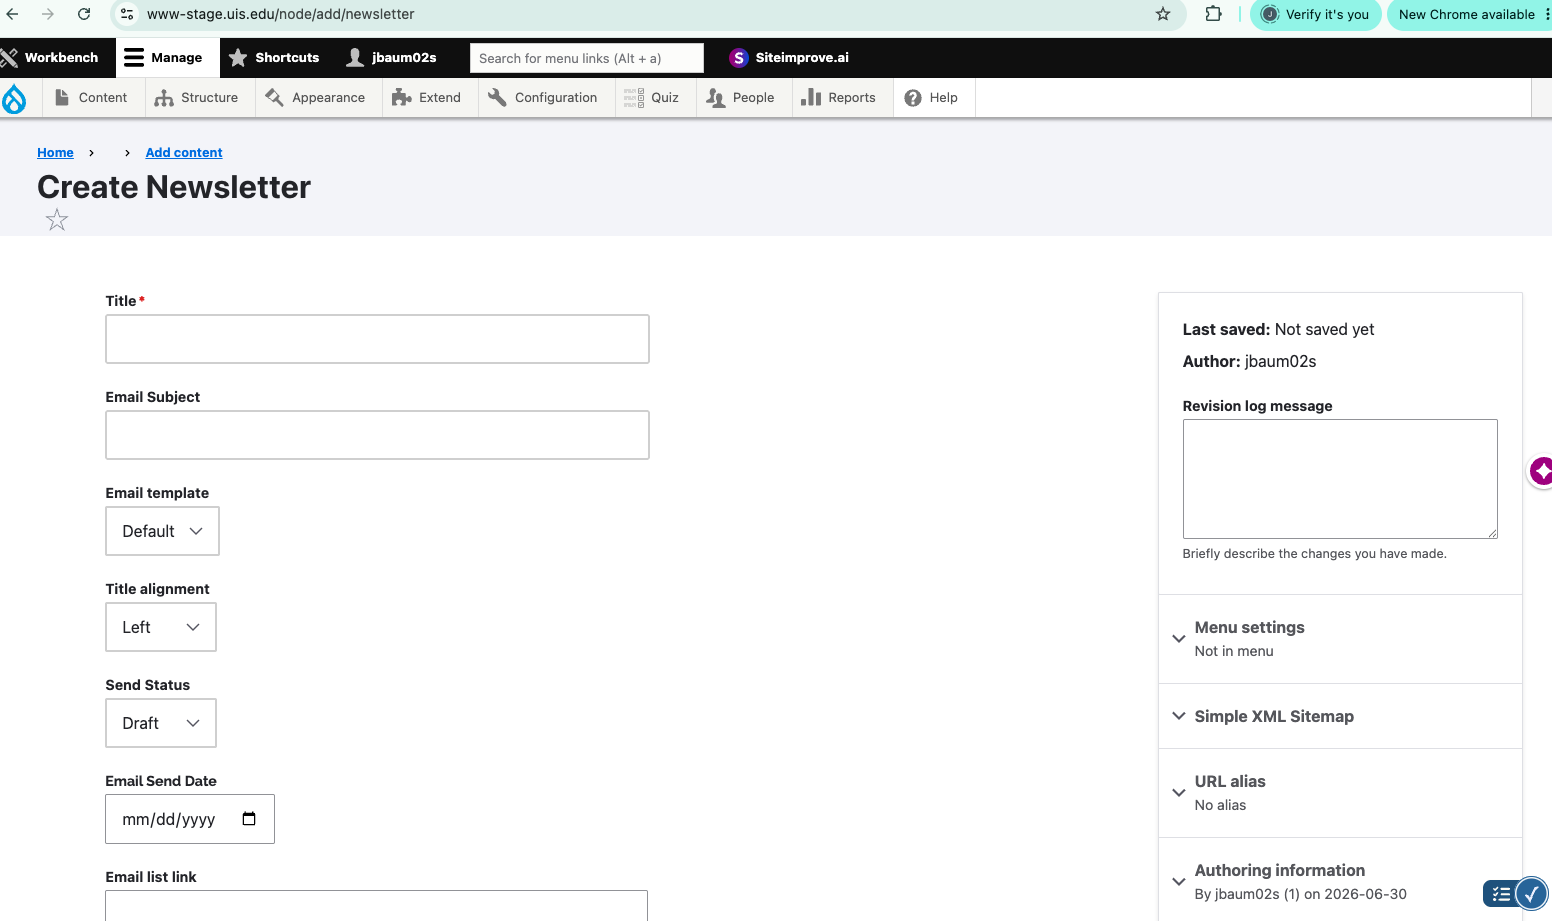Click into the Email list link field
1552x921 pixels.
[377, 905]
